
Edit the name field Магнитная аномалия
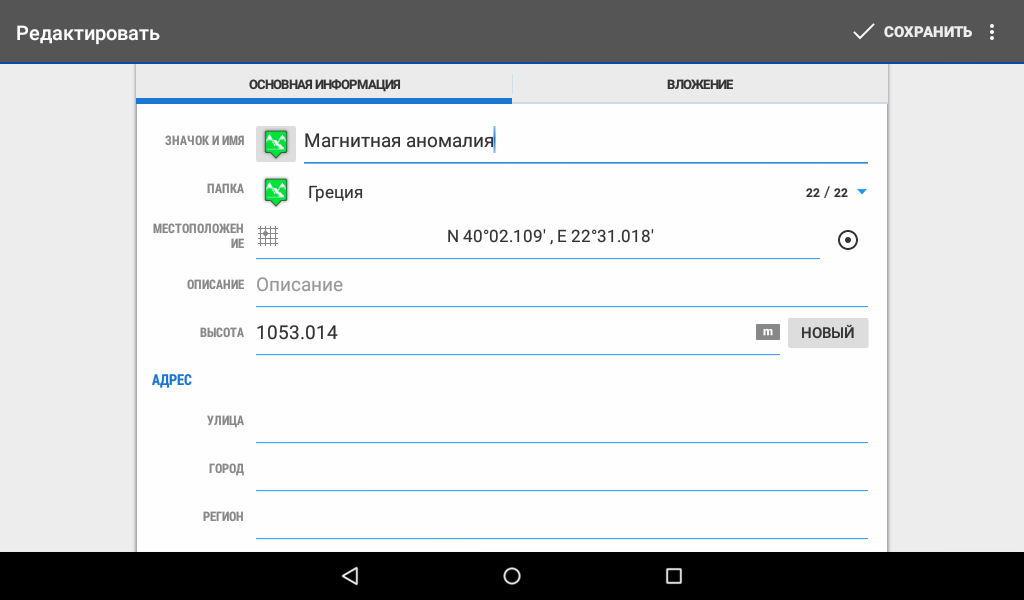pyautogui.click(x=585, y=142)
